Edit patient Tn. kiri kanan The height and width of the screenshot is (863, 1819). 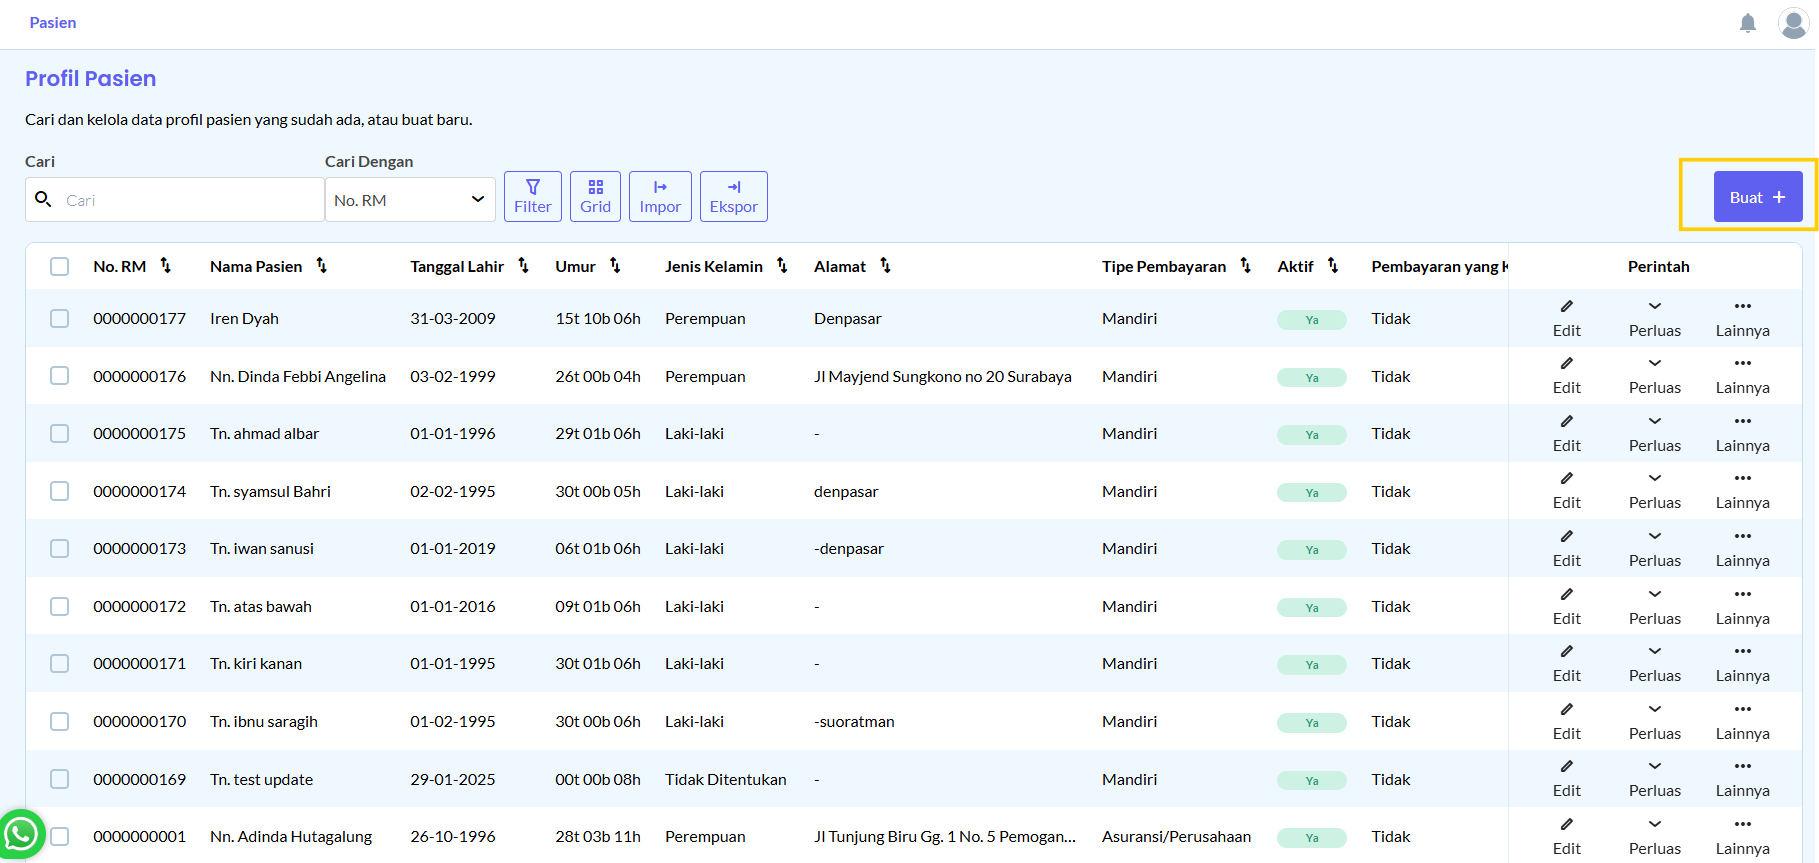[1567, 664]
